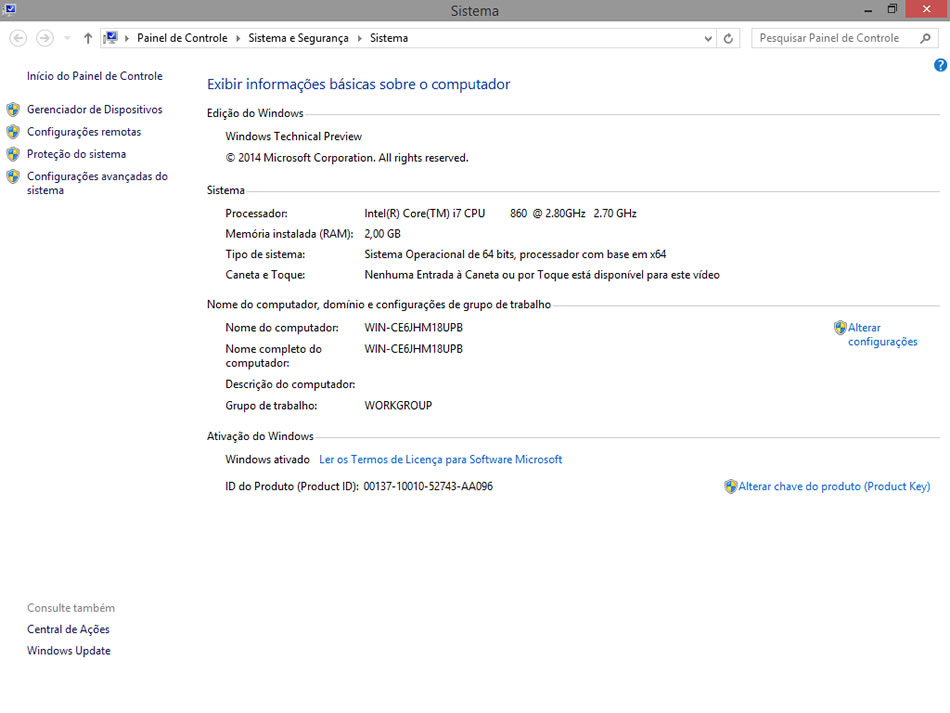
Task: Select the 2014 Microsoft Corporation copyright text
Action: pos(347,158)
